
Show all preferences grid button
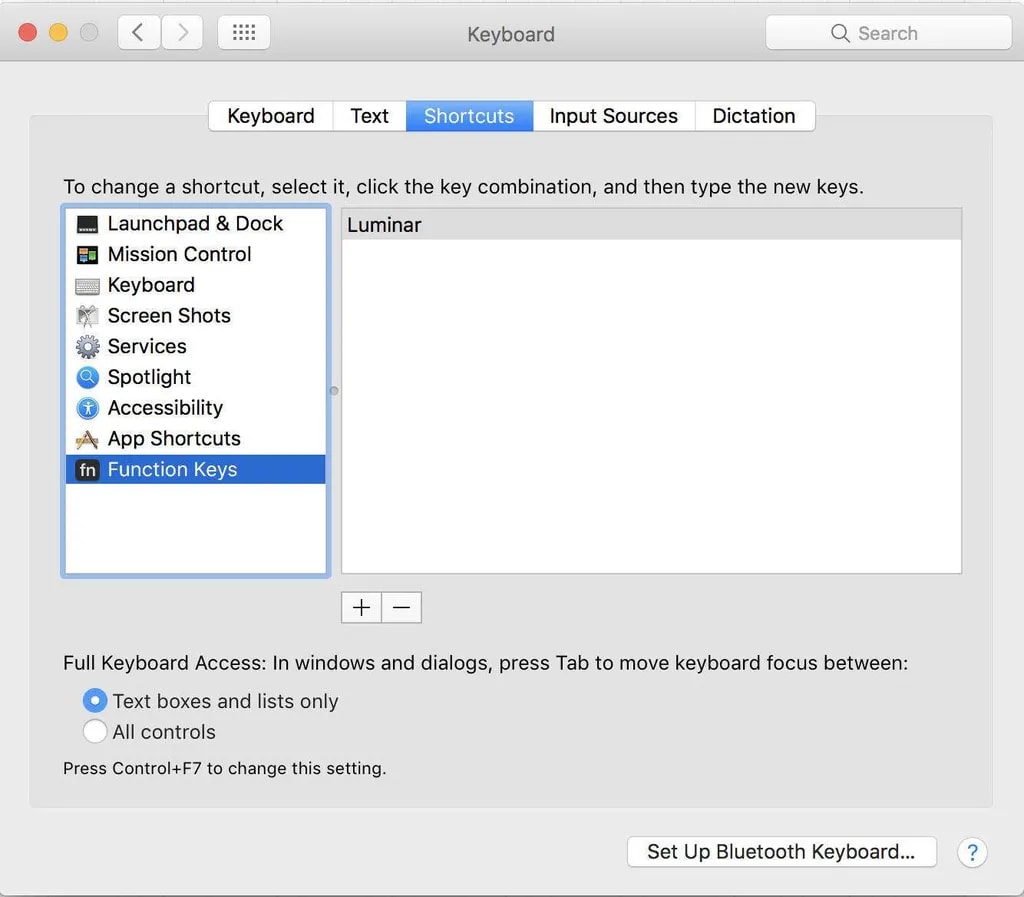243,33
